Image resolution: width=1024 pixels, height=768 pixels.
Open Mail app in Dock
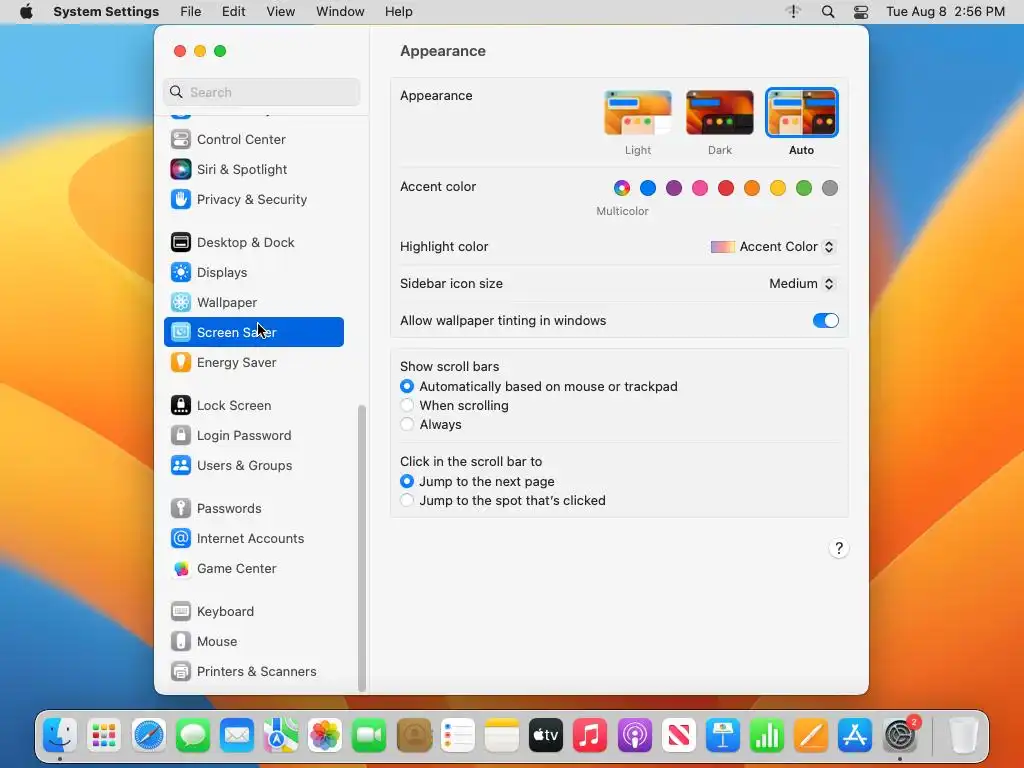(236, 735)
